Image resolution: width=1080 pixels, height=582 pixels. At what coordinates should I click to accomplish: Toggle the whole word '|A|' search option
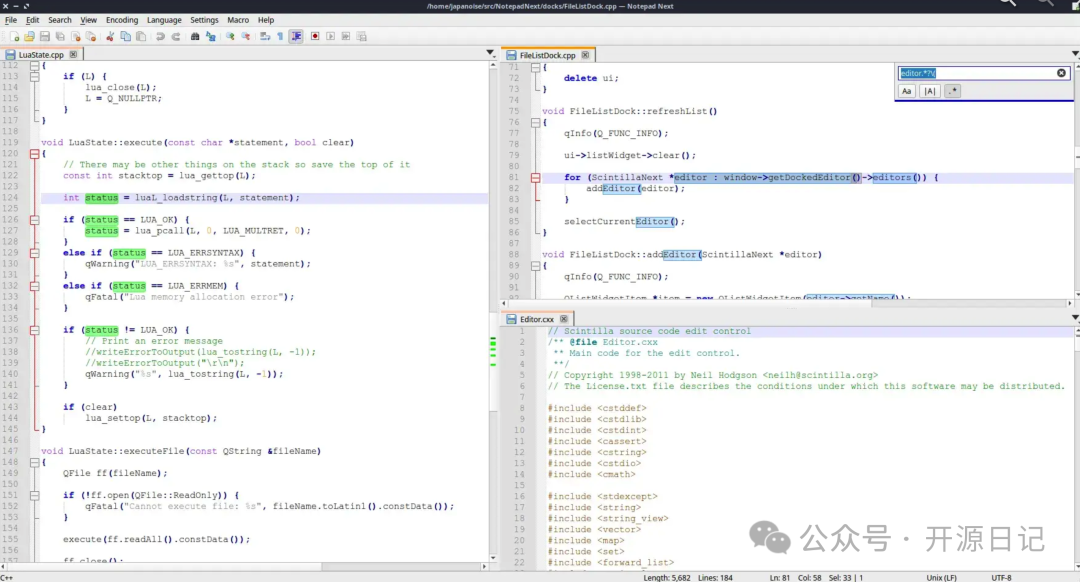(929, 91)
